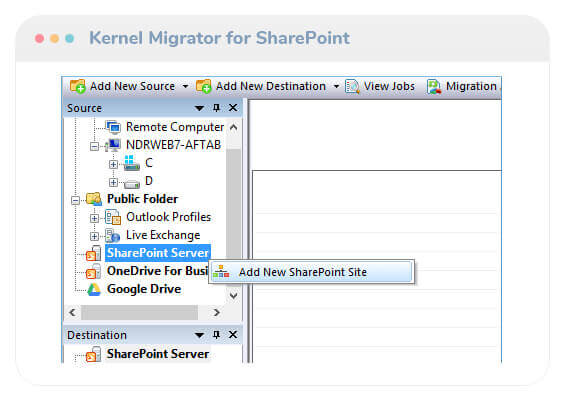Click the Source tree scroll right arrow
Screen dimensions: 565x401
pos(217,312)
